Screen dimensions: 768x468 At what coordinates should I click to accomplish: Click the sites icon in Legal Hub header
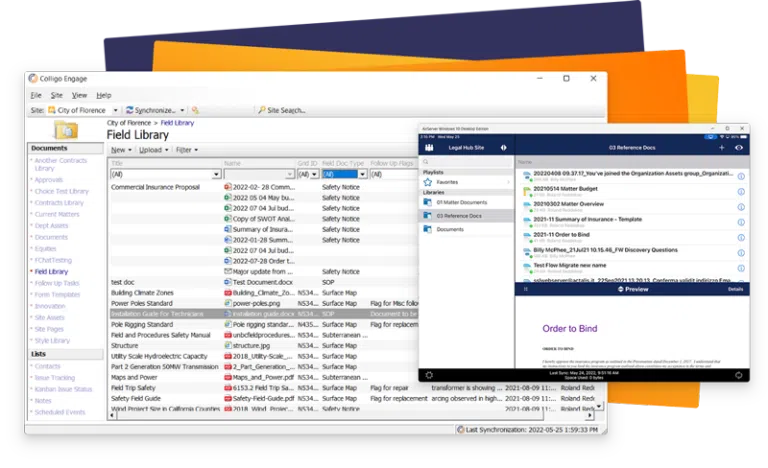(429, 148)
